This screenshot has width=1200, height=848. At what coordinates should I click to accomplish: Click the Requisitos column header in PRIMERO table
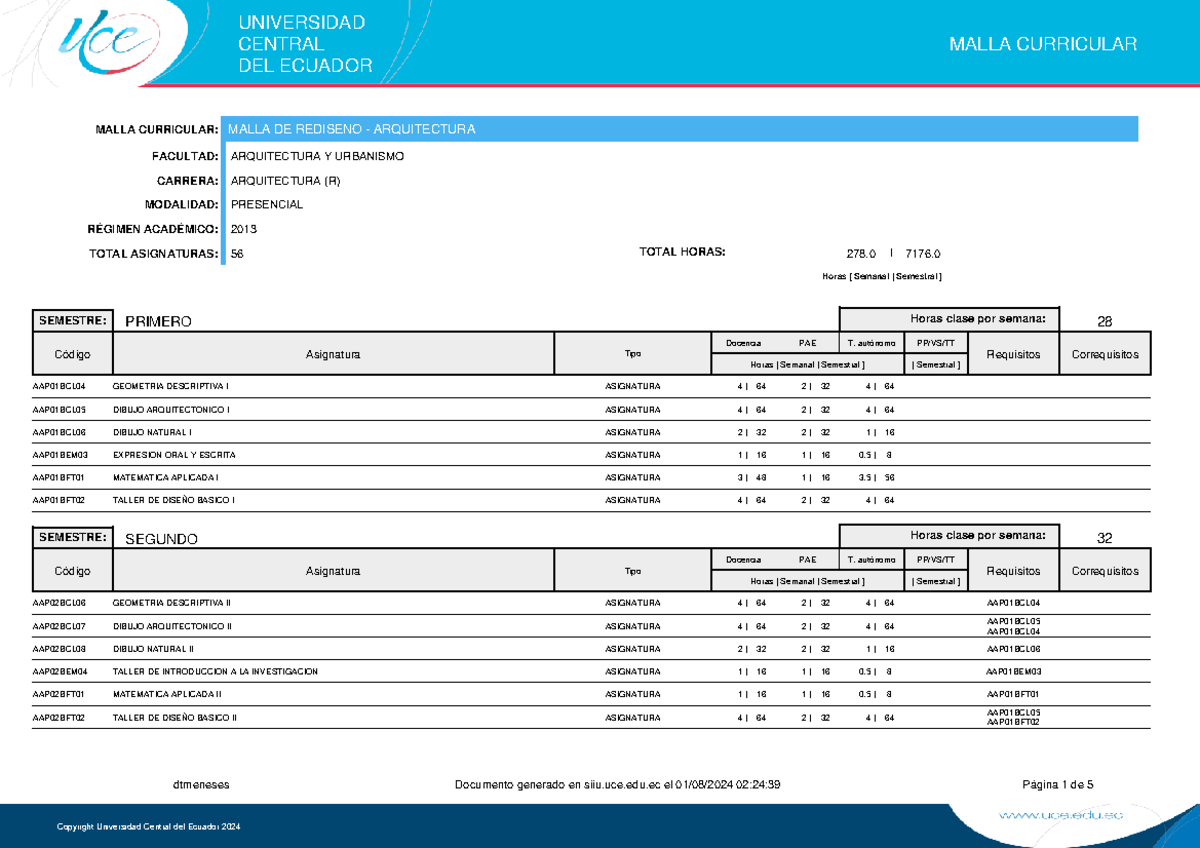pyautogui.click(x=1013, y=354)
